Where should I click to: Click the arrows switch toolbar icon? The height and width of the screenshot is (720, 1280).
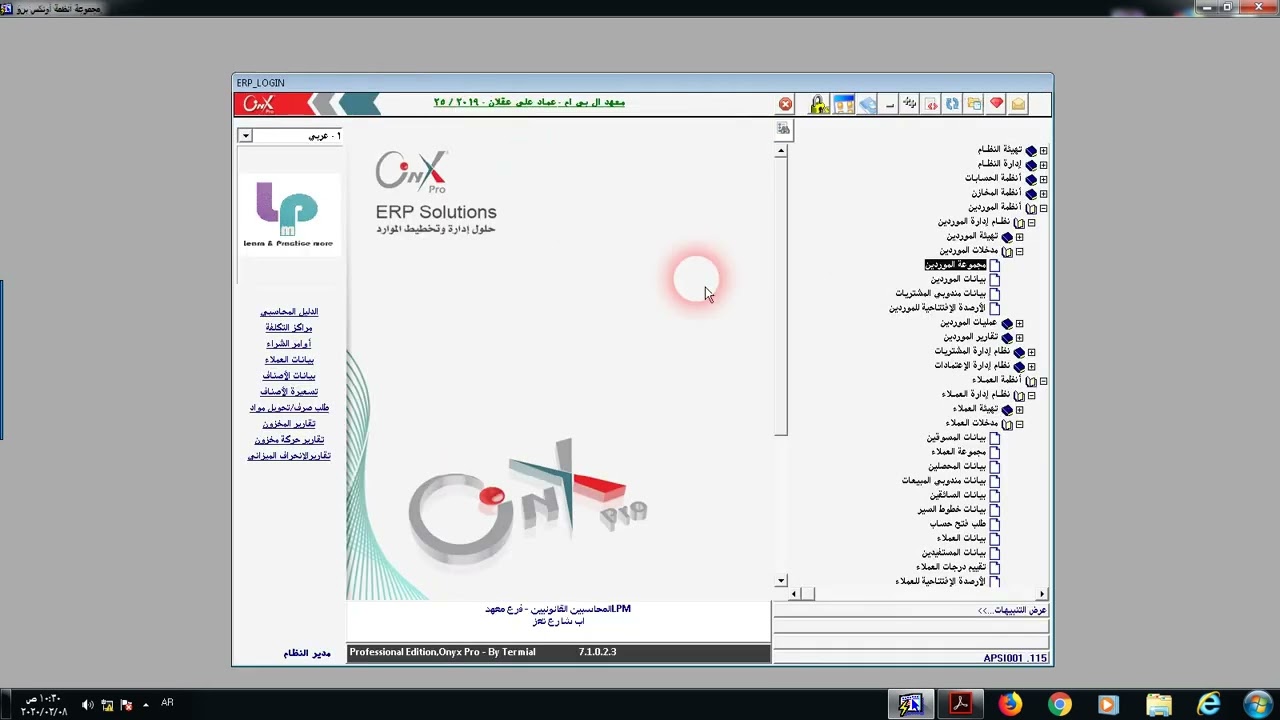coord(910,104)
